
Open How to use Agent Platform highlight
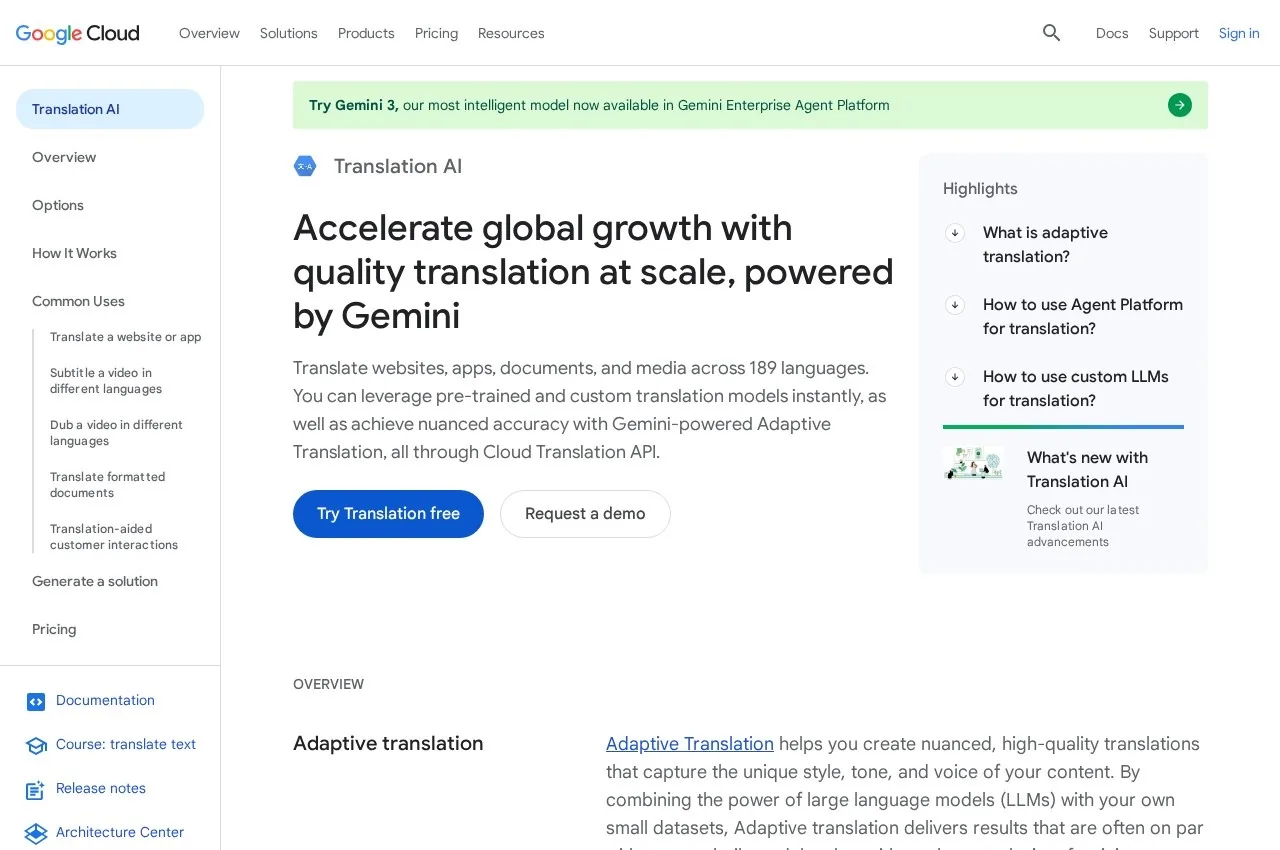point(1083,317)
